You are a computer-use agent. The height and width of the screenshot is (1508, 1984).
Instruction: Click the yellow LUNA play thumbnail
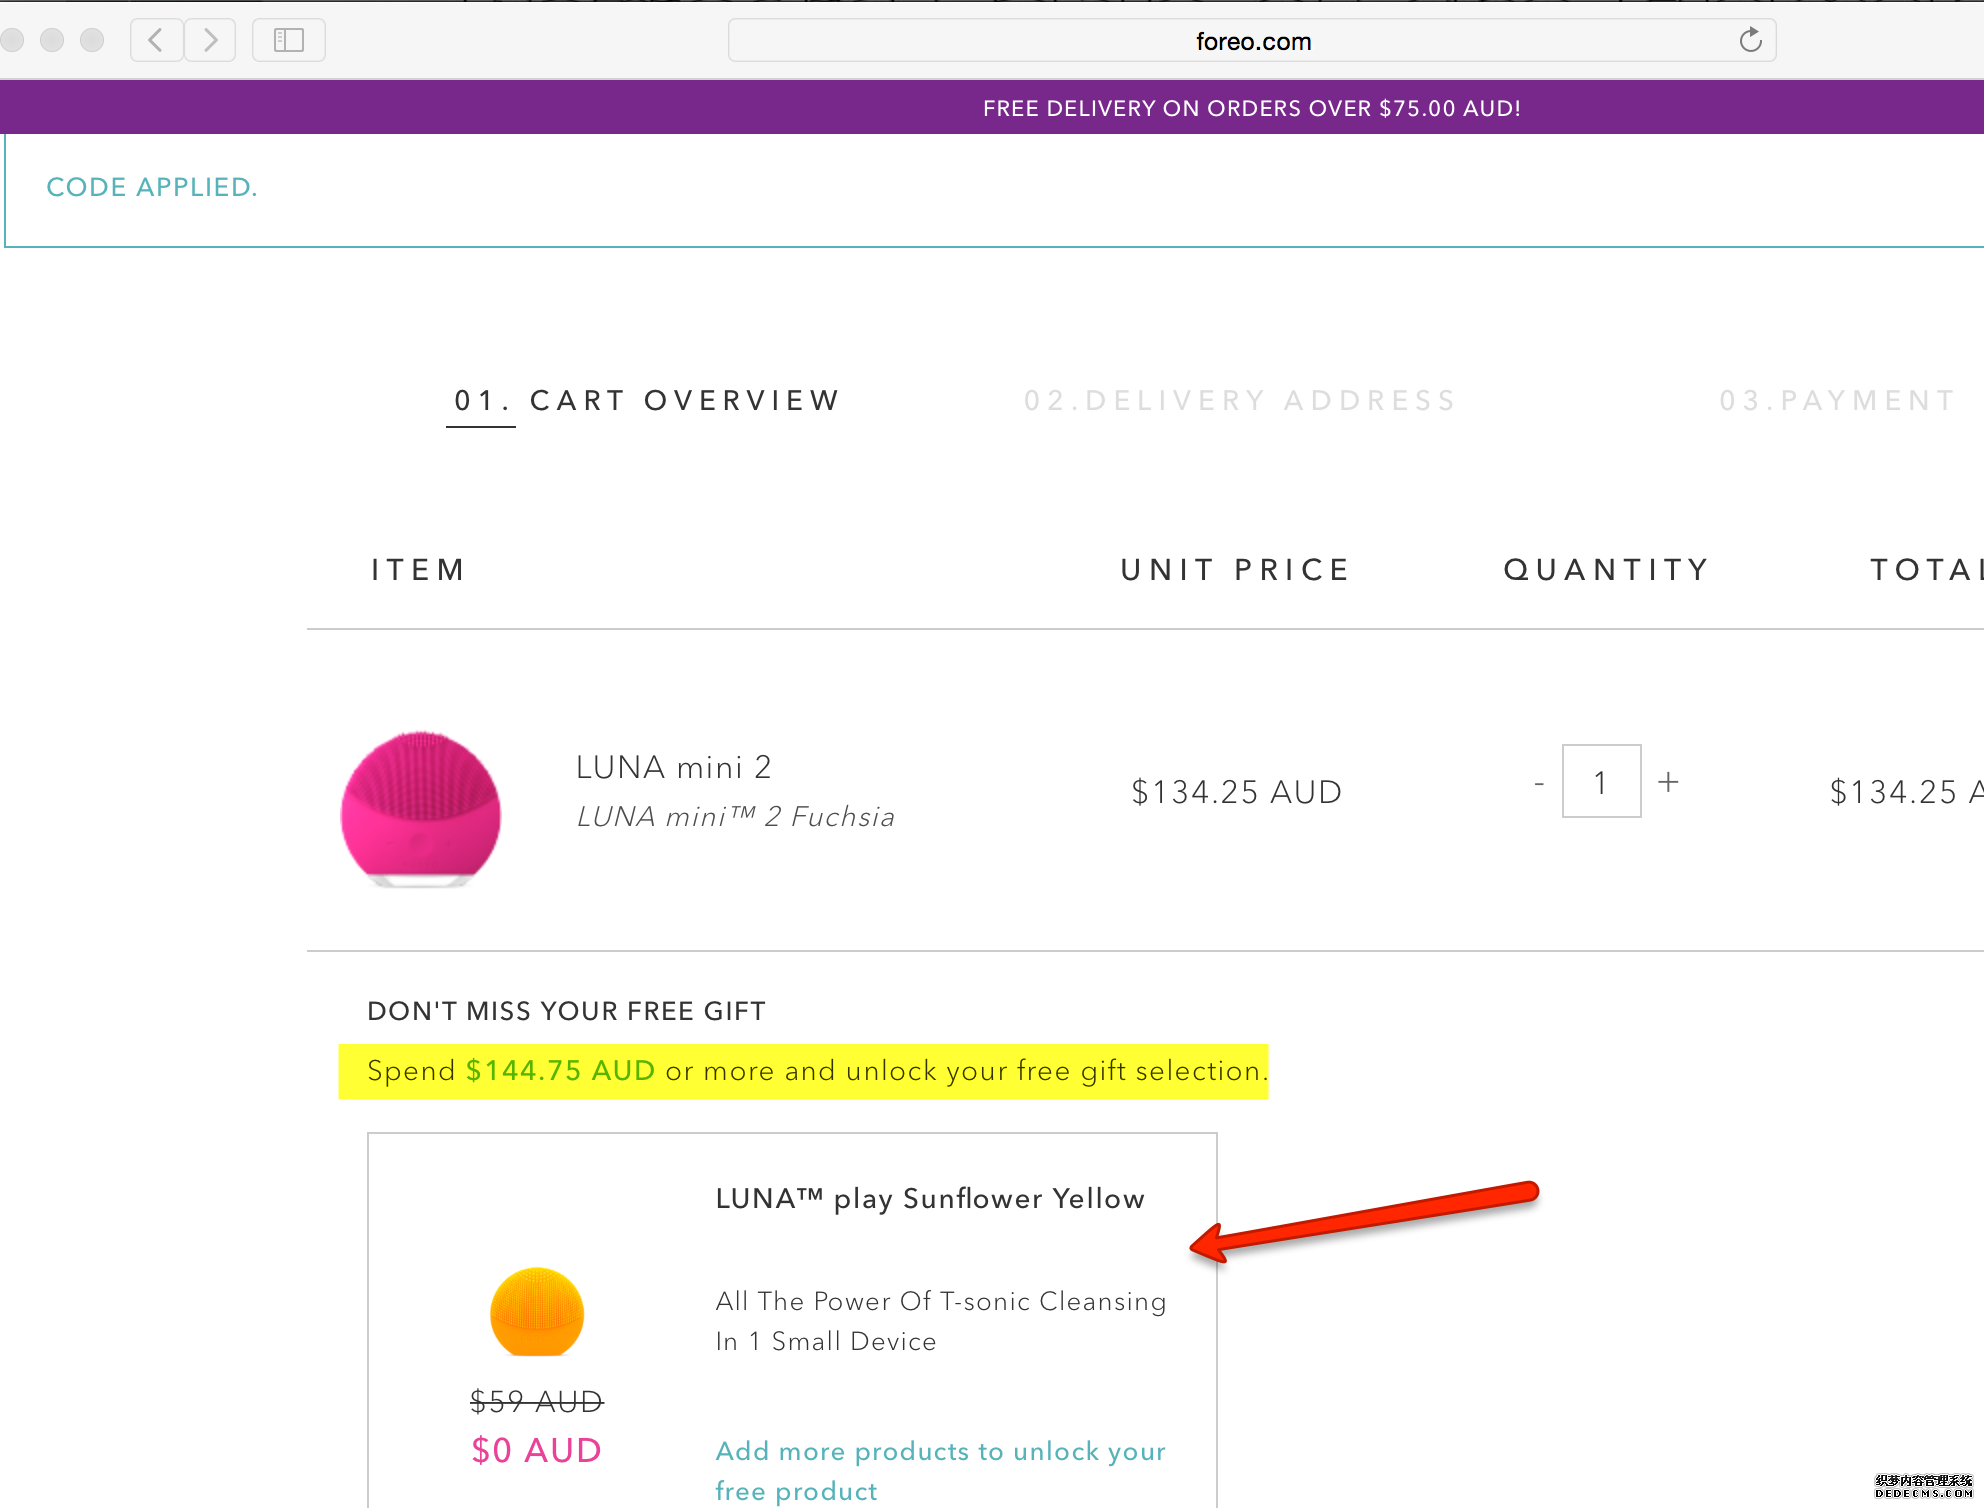click(x=537, y=1312)
